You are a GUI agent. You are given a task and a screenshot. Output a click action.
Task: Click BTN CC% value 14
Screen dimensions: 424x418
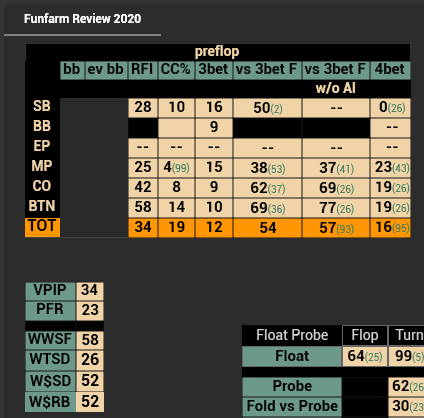pos(176,208)
